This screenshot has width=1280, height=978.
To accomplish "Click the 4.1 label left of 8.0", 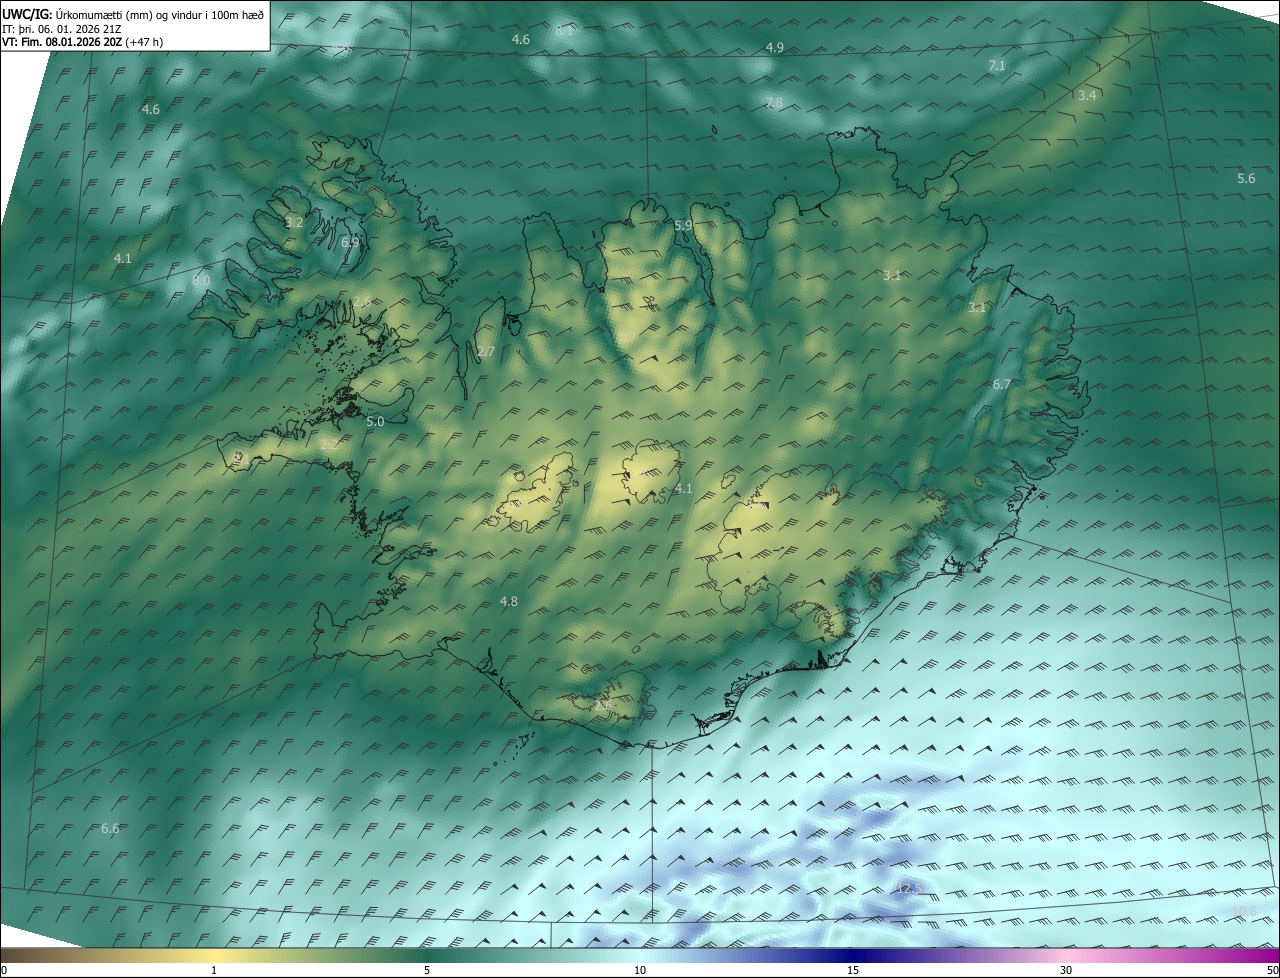I will [123, 258].
